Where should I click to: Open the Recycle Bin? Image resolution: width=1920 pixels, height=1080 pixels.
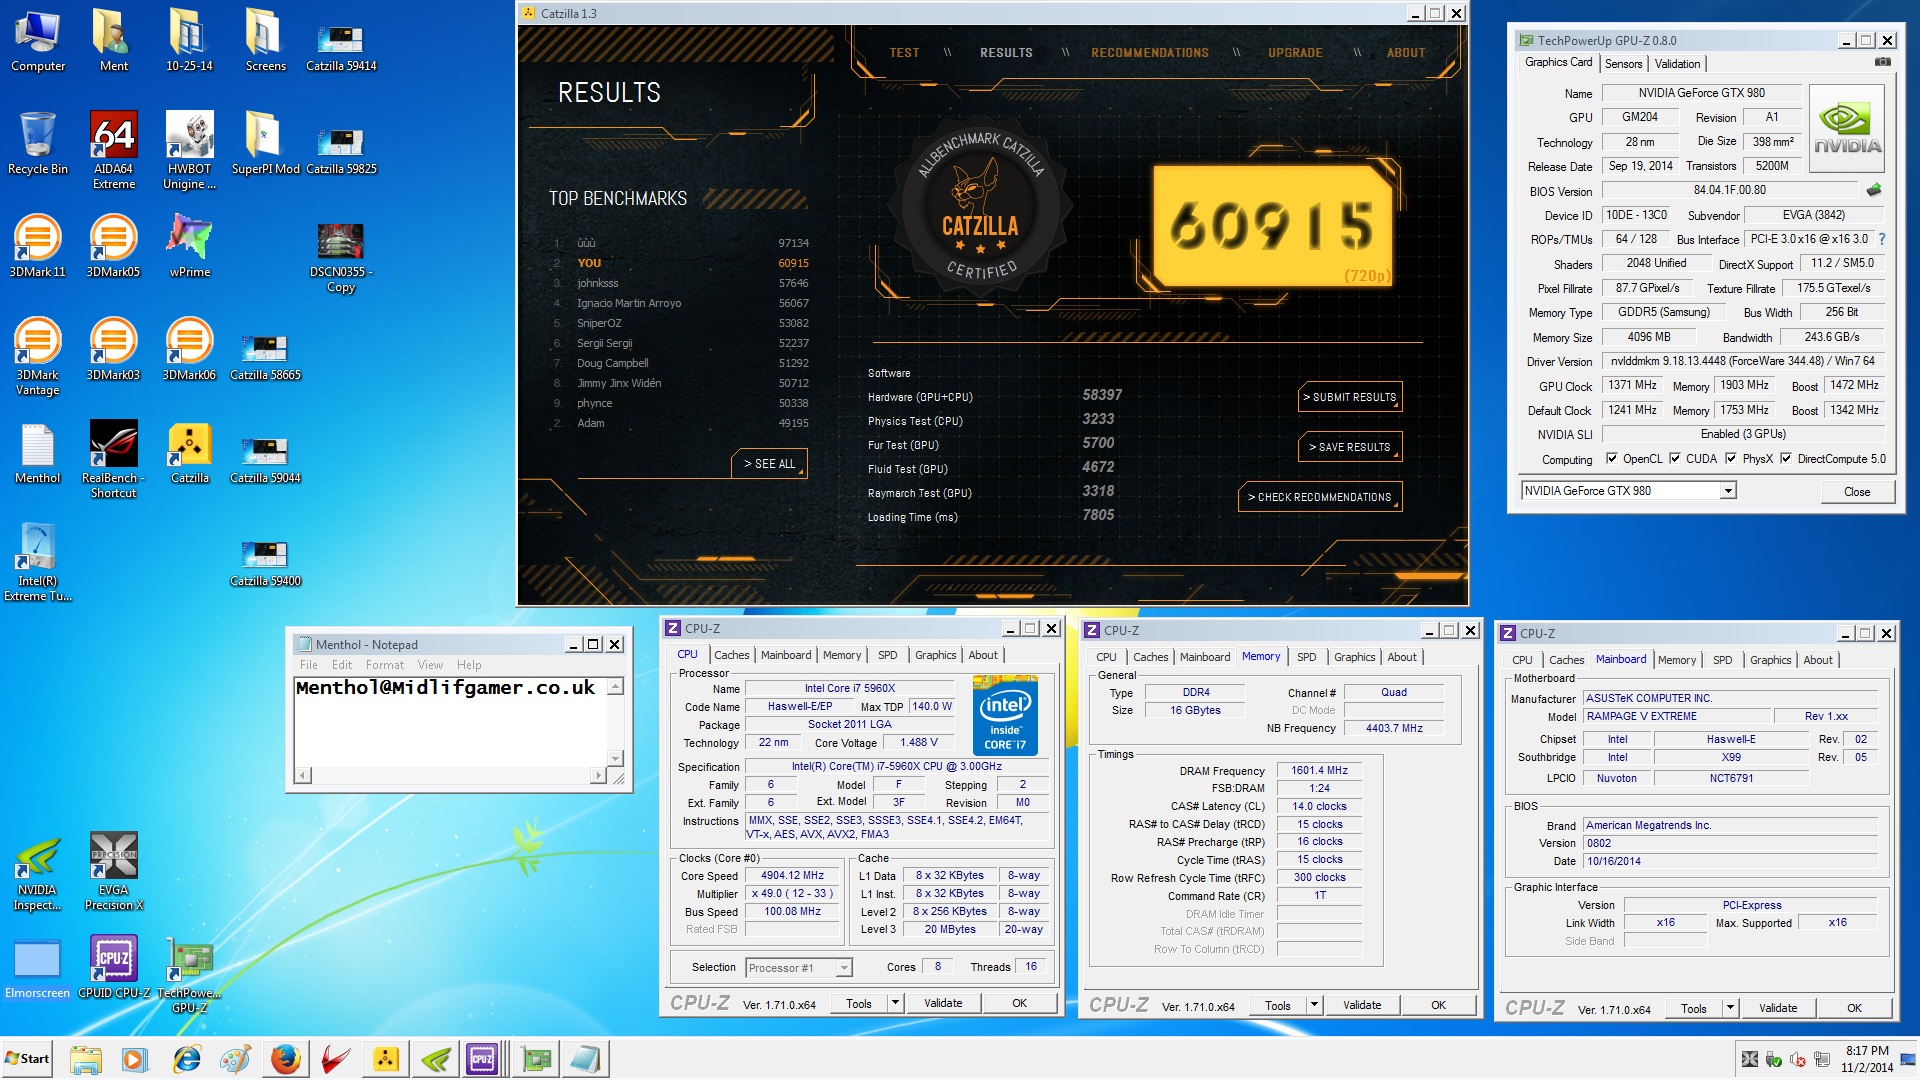37,143
